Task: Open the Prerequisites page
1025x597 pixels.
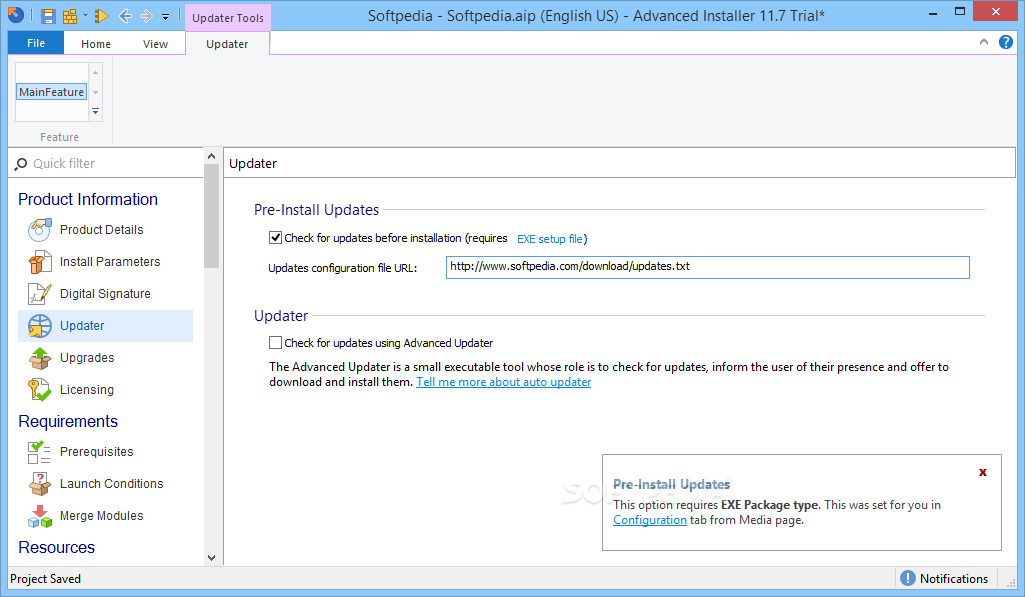Action: tap(96, 452)
